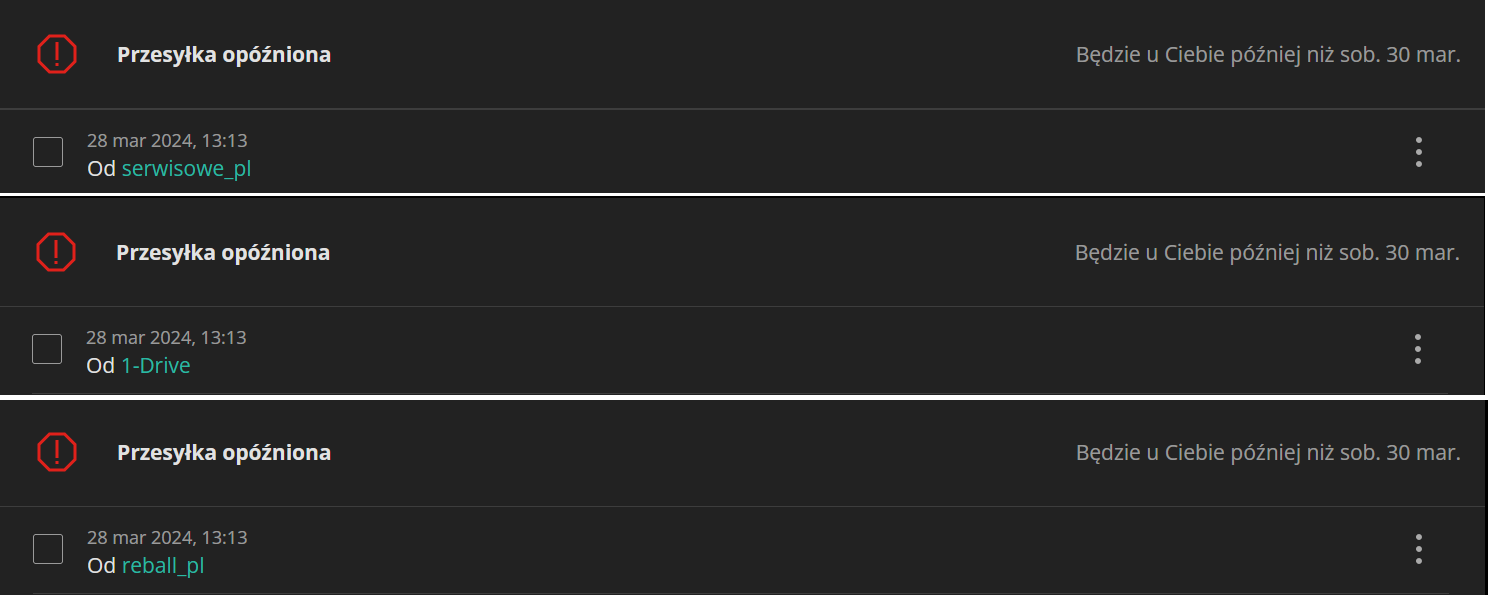The image size is (1489, 595).
Task: Open the three-dot menu for the reball_pl order
Action: coord(1418,549)
